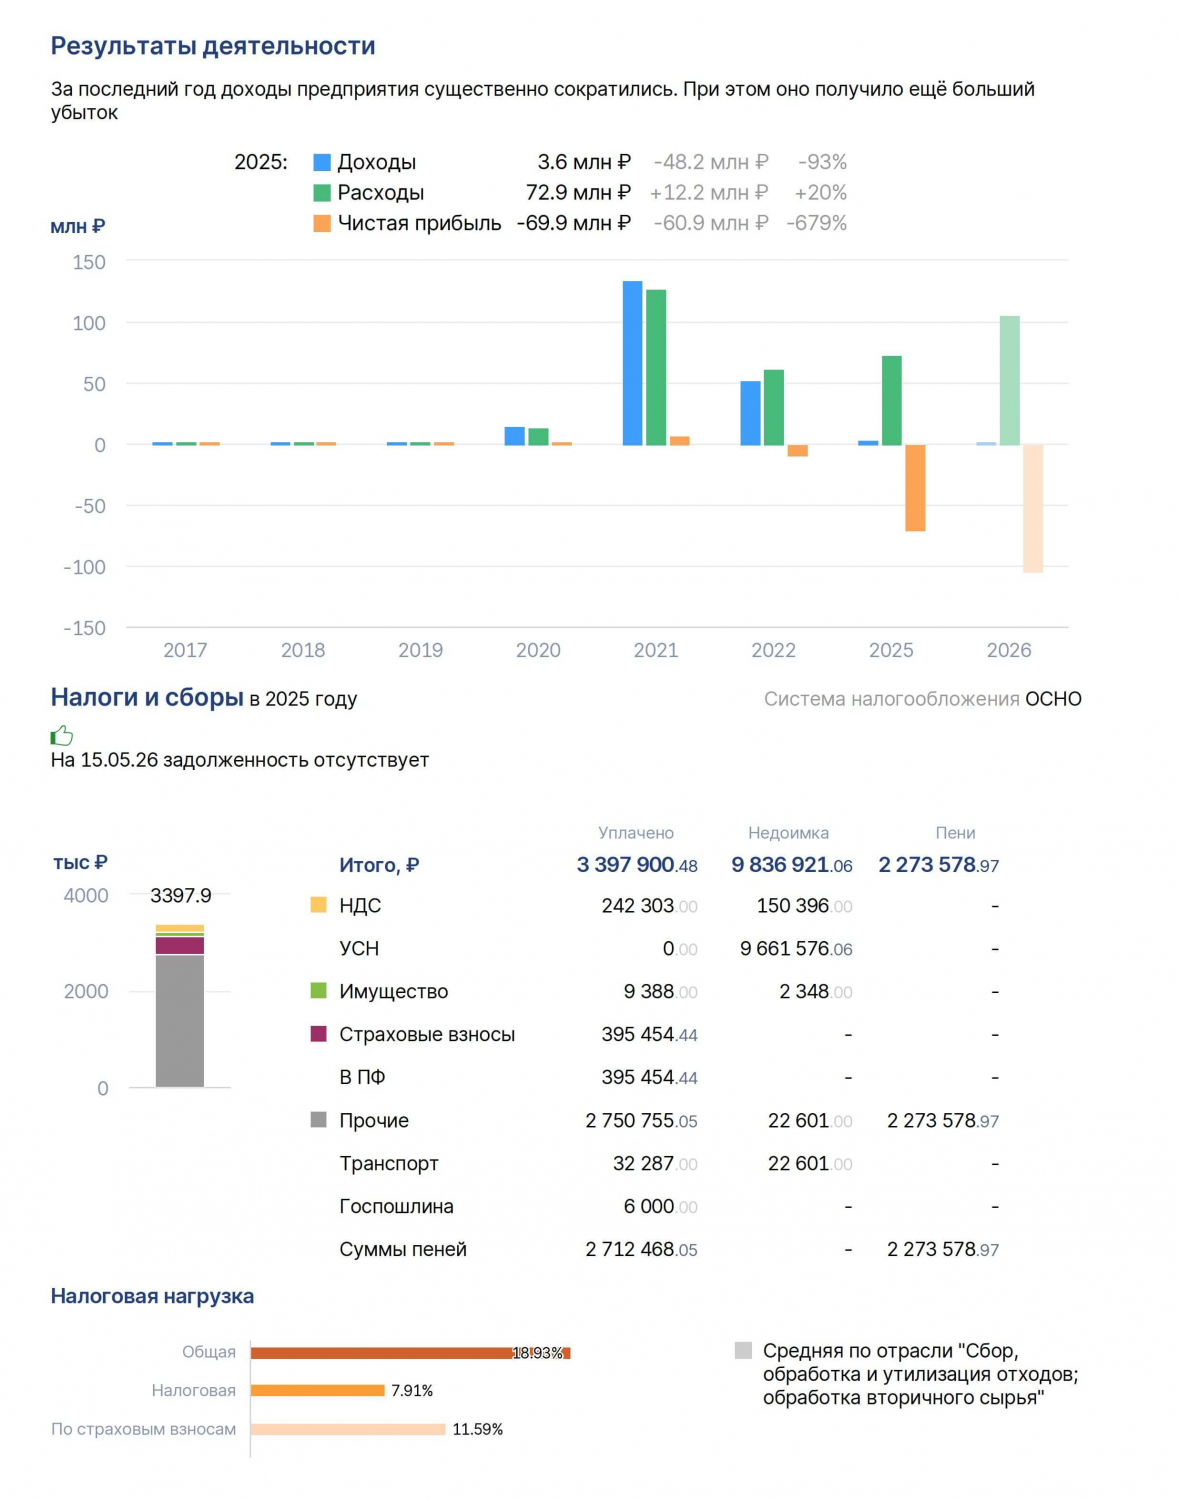This screenshot has width=1179, height=1500.
Task: Click the gray Средняя по отрасли legend square
Action: pyautogui.click(x=743, y=1351)
